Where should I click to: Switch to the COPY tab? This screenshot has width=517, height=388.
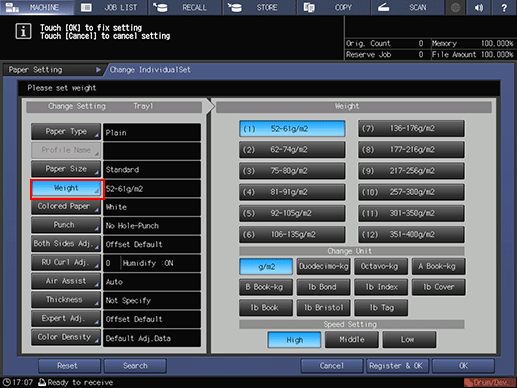tap(333, 7)
